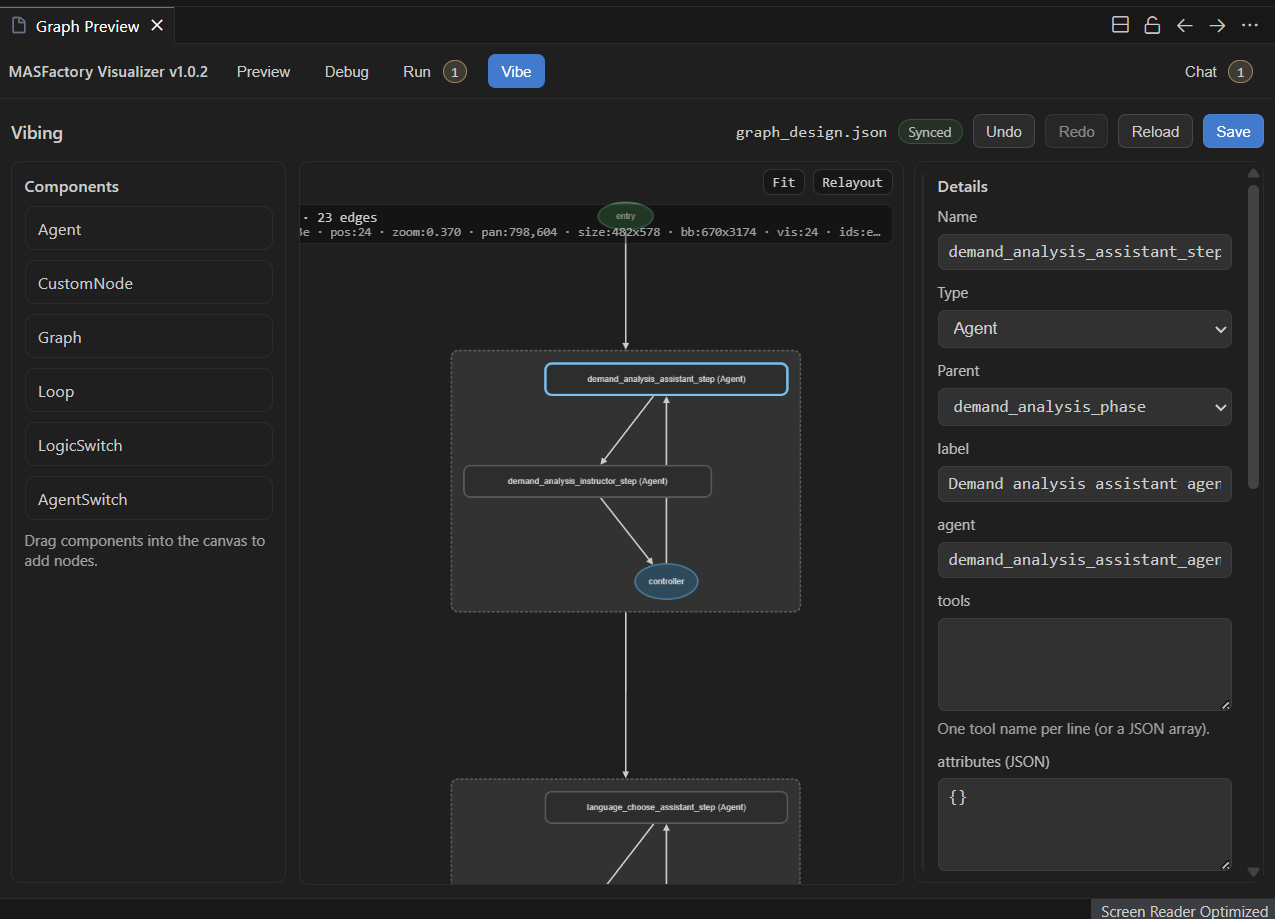Fit the graph to the canvas
Screen dimensions: 1275x919
coord(783,182)
